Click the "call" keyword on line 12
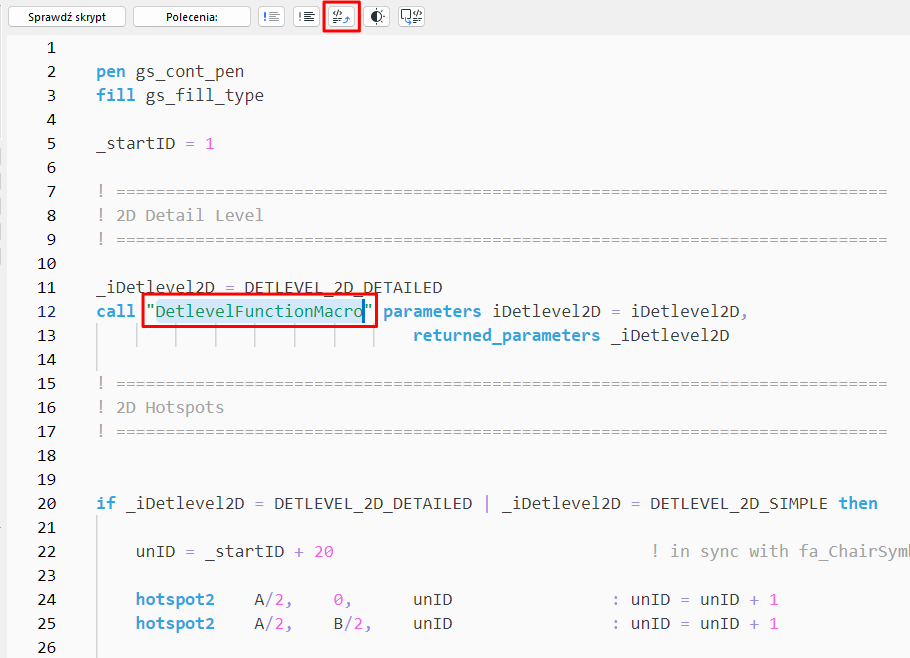This screenshot has width=910, height=658. 114,311
